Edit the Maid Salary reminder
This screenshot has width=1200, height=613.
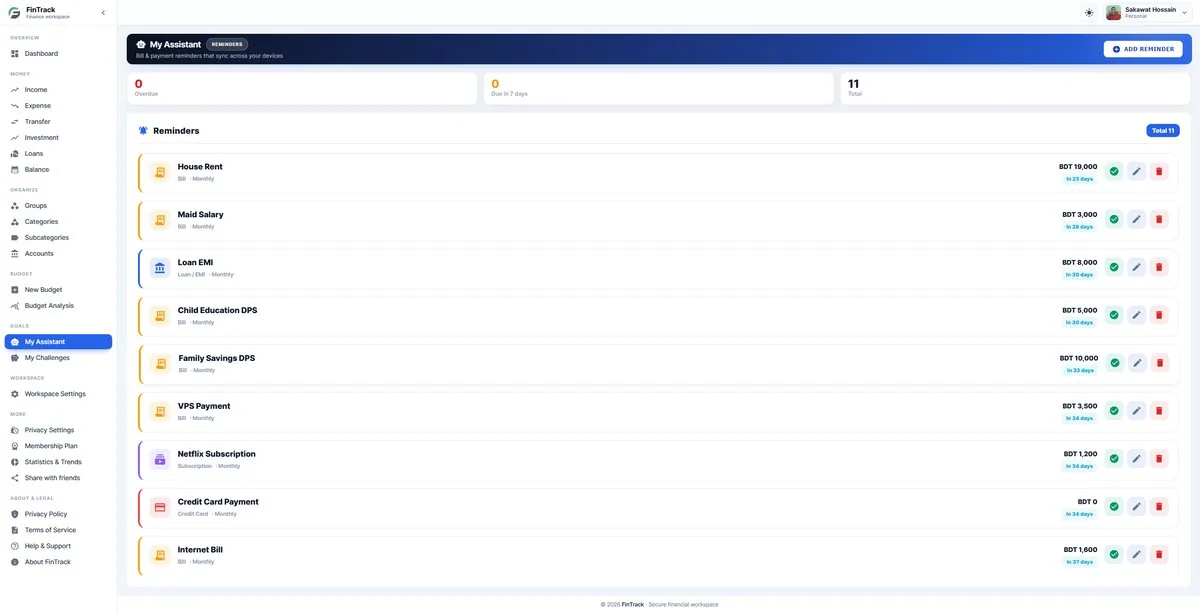1137,219
